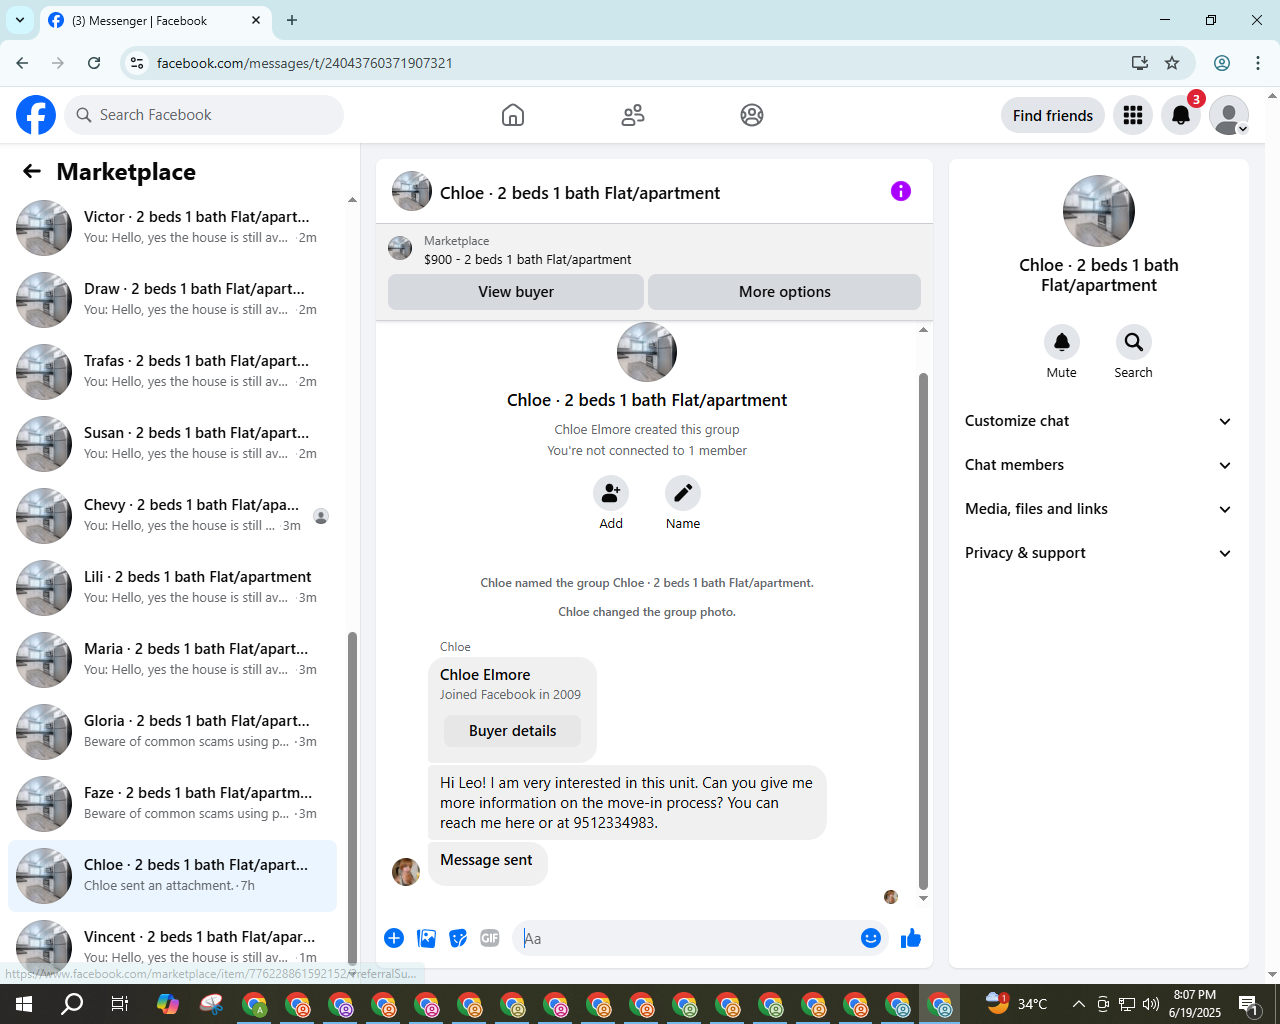Click the back arrow beside Marketplace
This screenshot has width=1280, height=1024.
[32, 171]
